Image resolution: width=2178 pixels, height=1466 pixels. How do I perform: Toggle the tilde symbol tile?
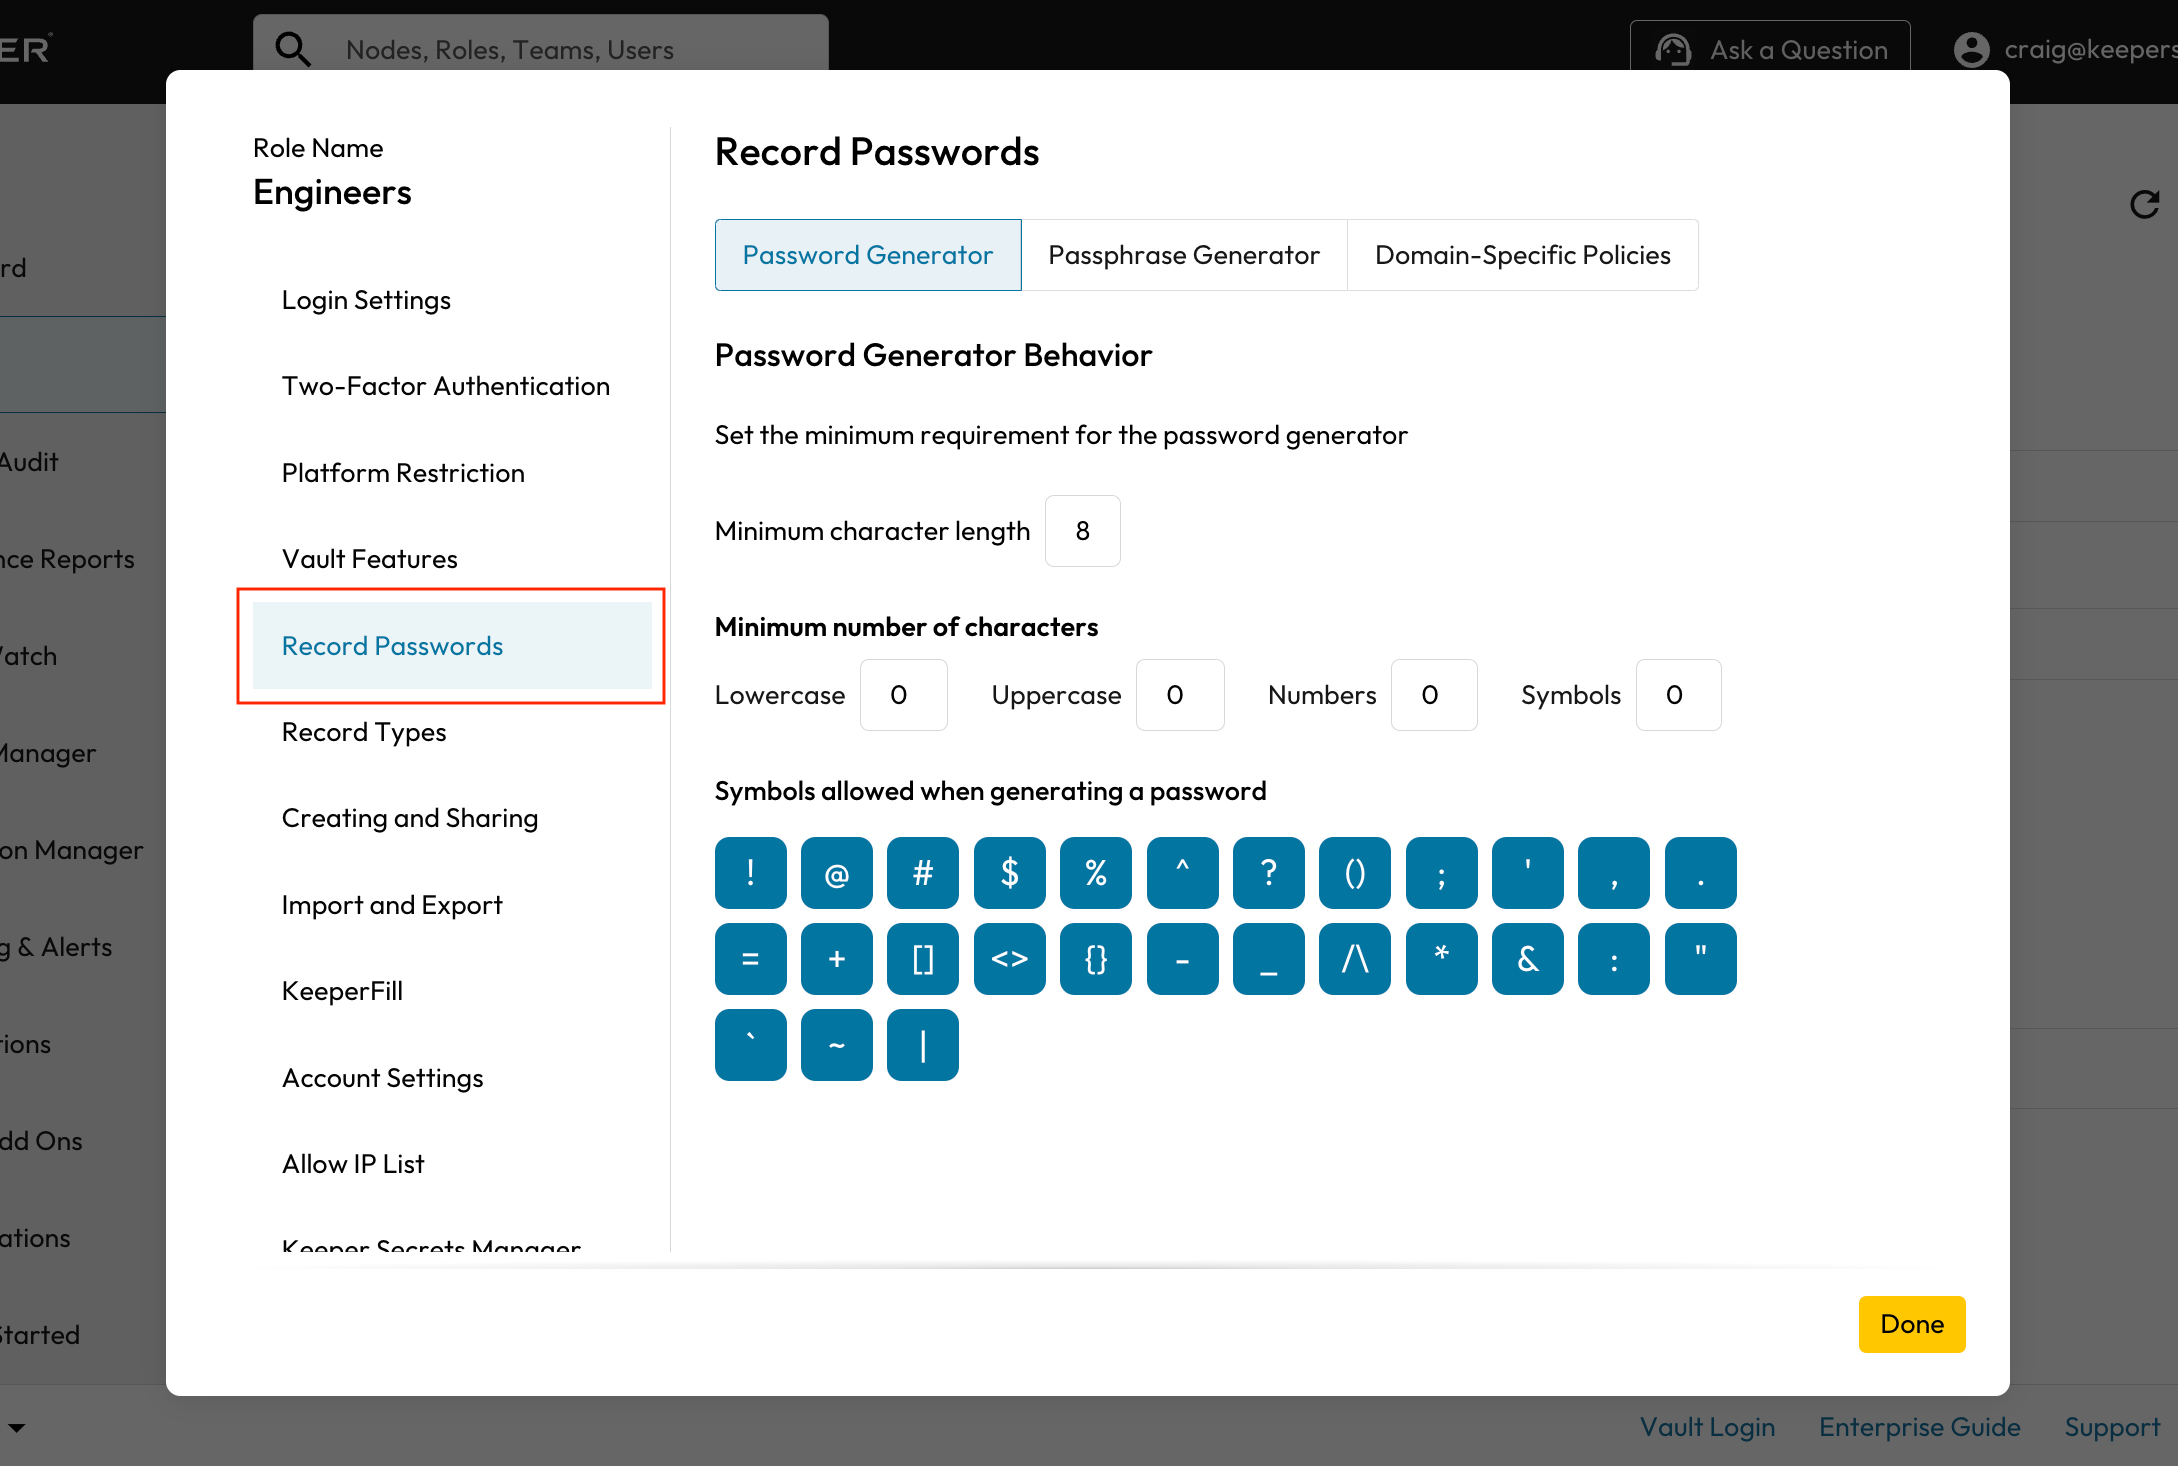click(836, 1045)
